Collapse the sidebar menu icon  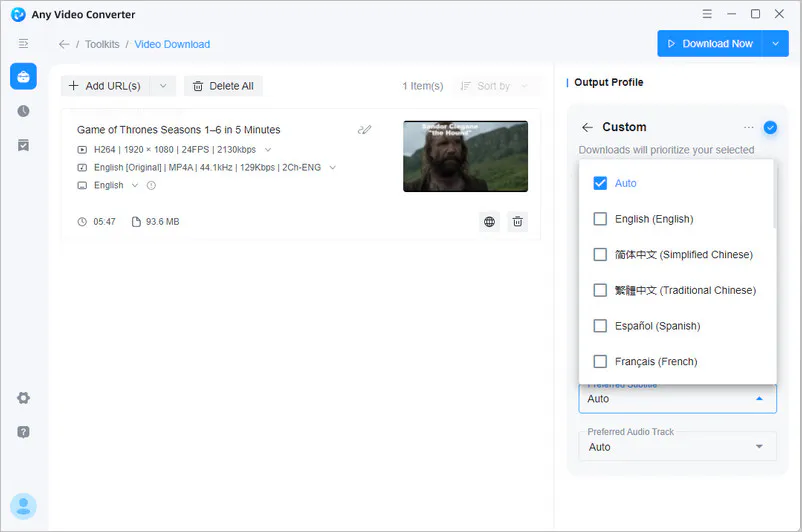pos(23,43)
